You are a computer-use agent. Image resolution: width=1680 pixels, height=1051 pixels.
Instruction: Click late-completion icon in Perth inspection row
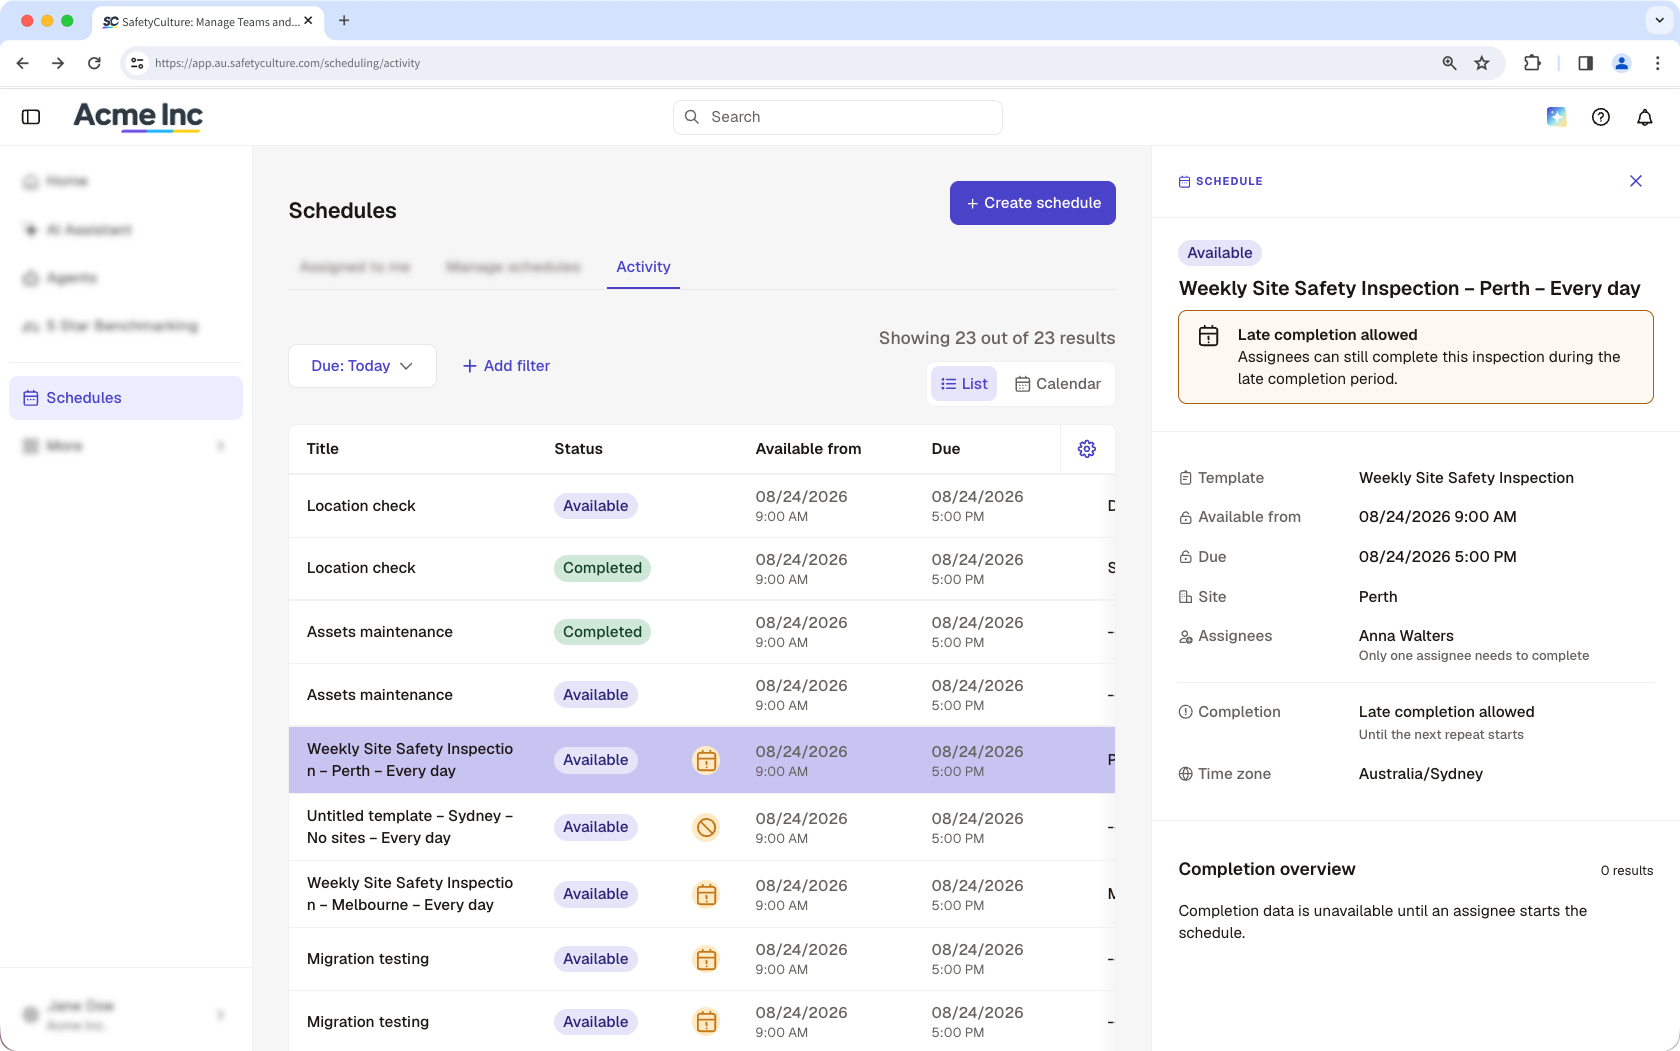(x=706, y=760)
